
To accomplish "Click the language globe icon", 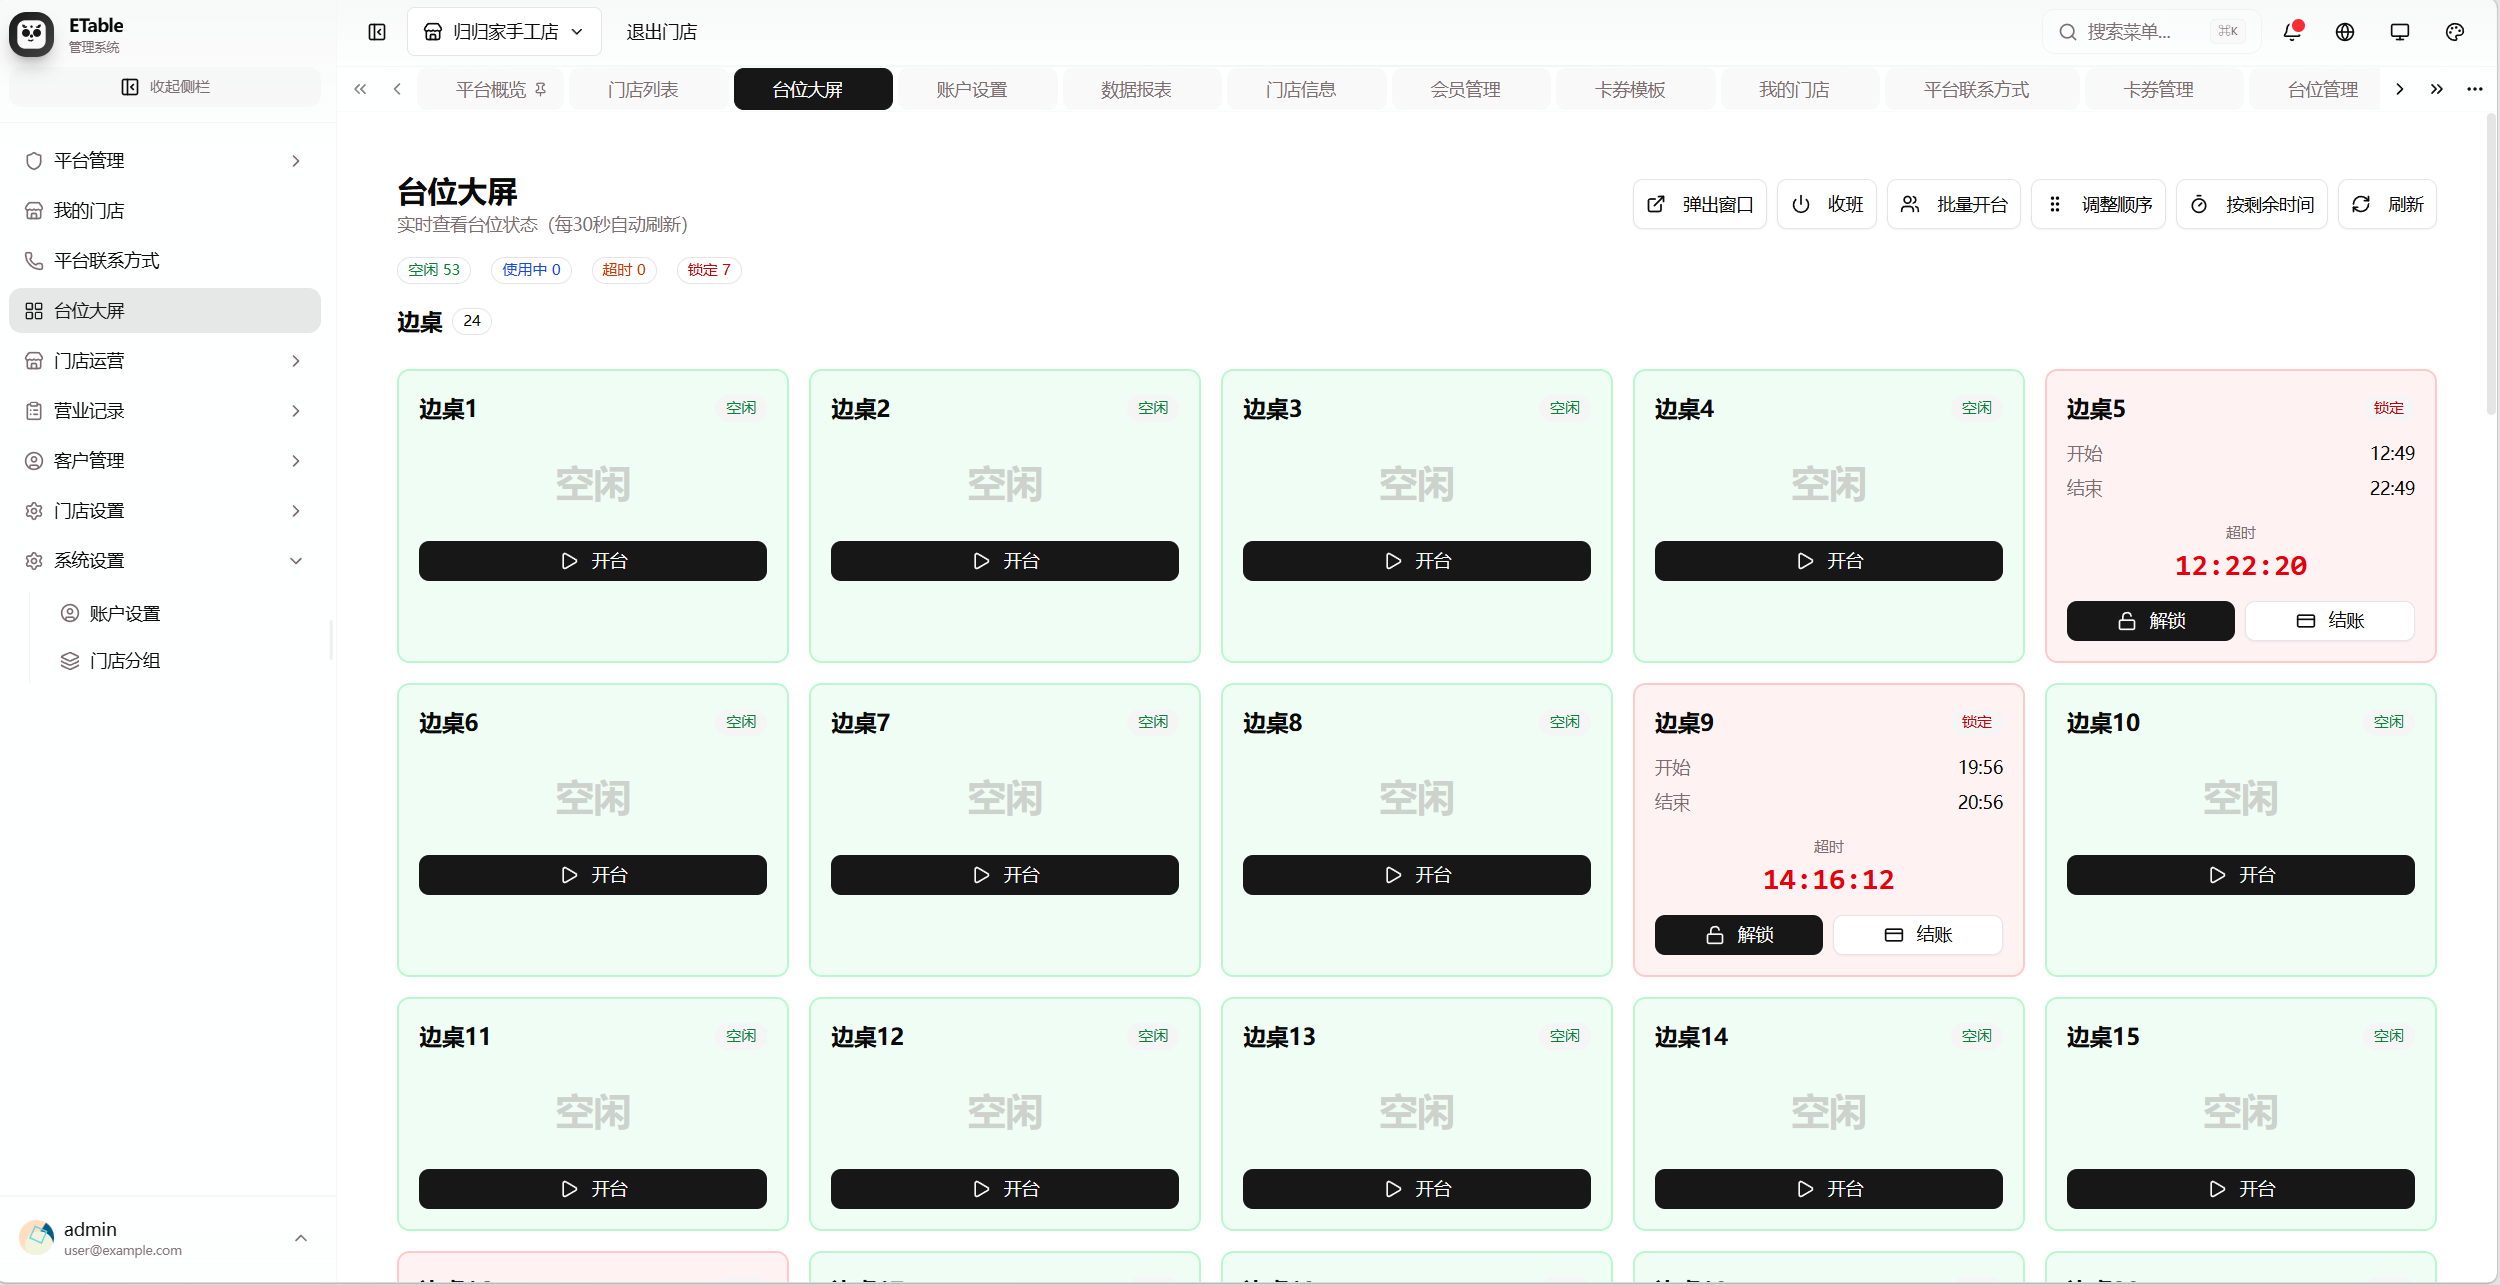I will 2345,32.
